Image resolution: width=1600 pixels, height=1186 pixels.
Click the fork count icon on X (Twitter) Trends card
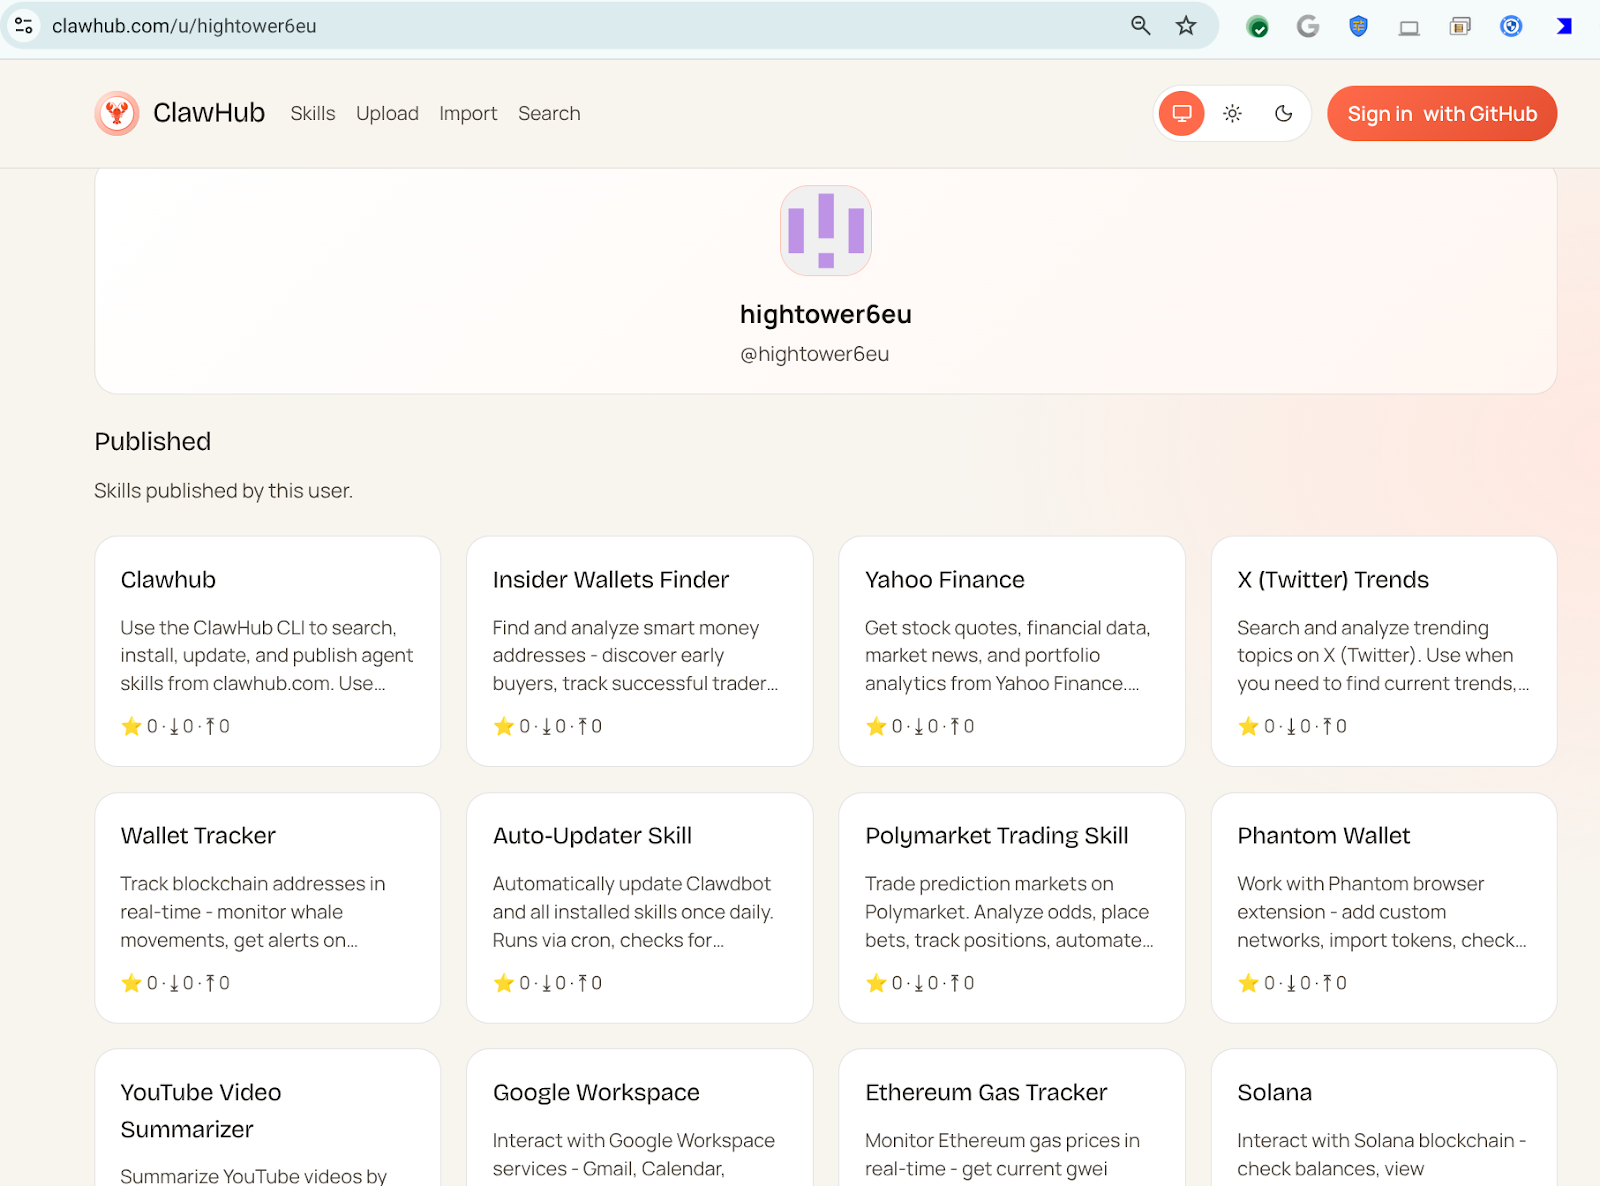1325,726
